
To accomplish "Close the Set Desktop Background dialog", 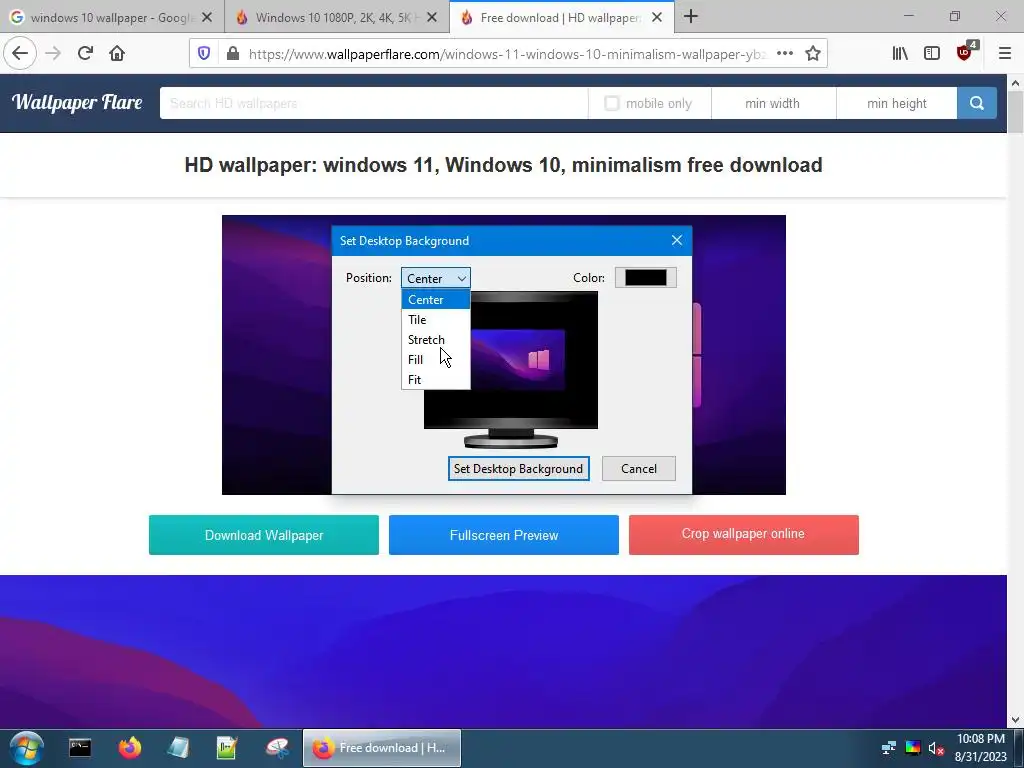I will click(677, 240).
